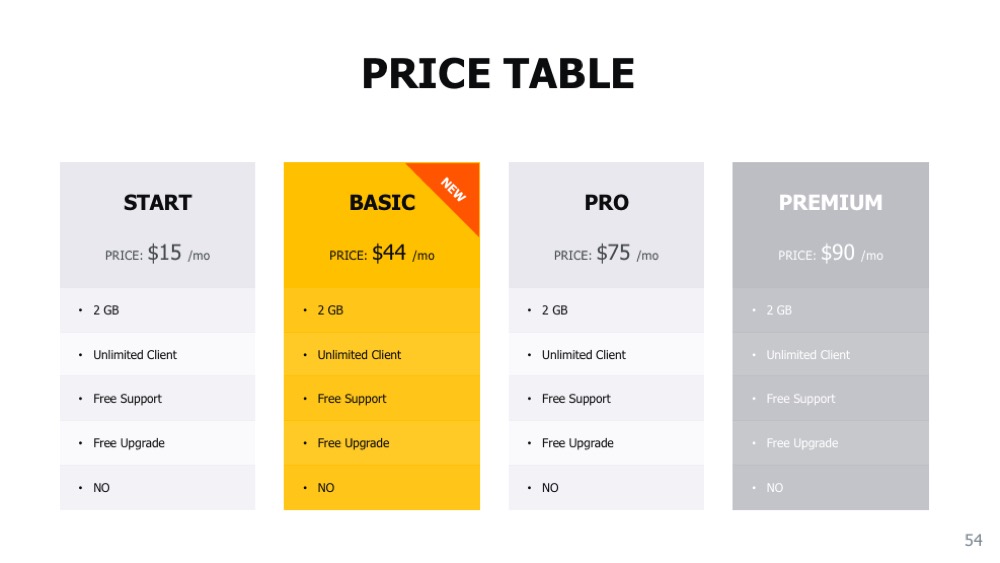Screen dimensions: 1000x563
Task: Select "Free Upgrade" in the PREMIUM column
Action: point(802,443)
